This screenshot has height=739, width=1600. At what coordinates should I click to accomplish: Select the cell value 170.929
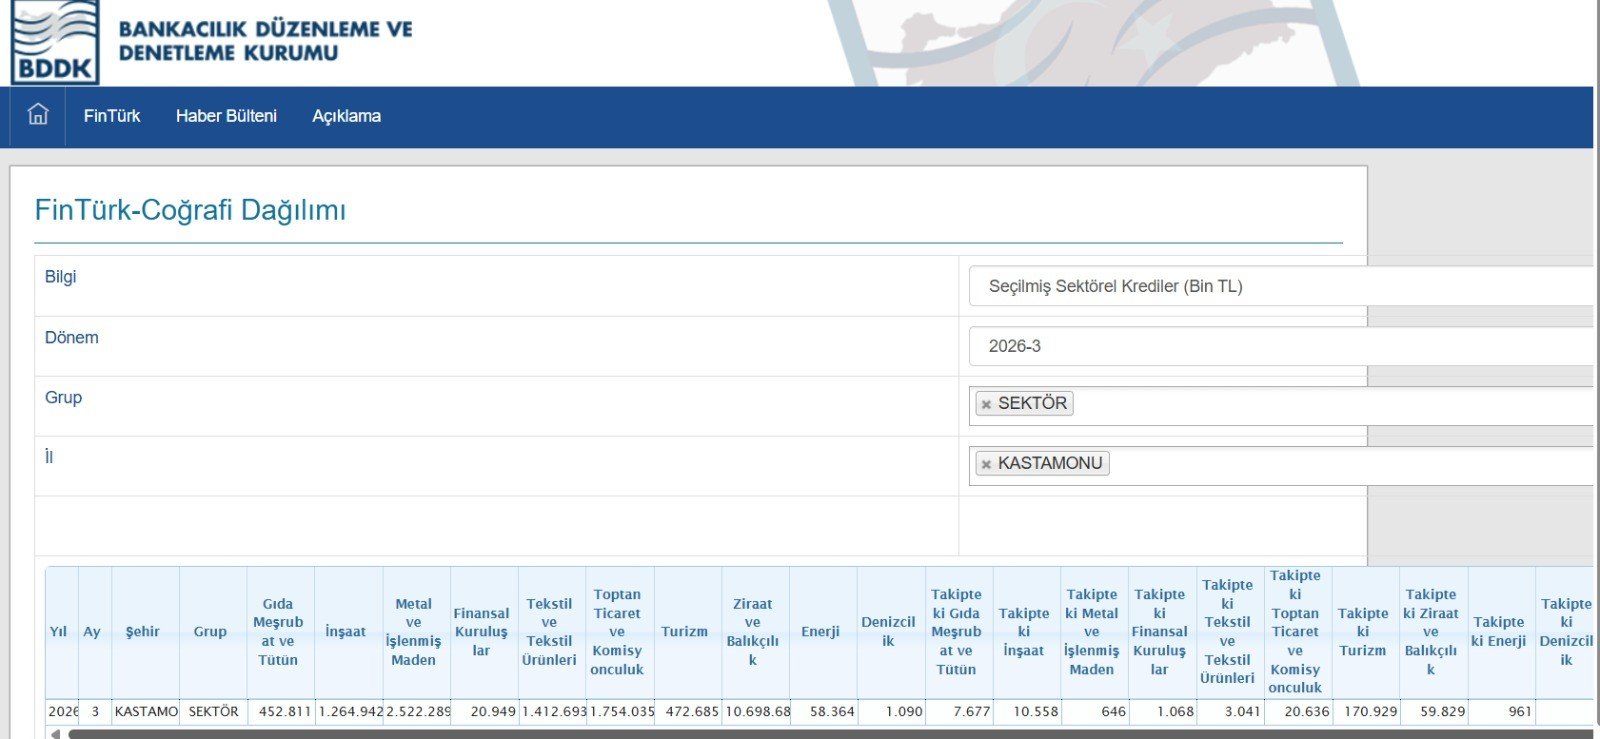coord(1367,712)
